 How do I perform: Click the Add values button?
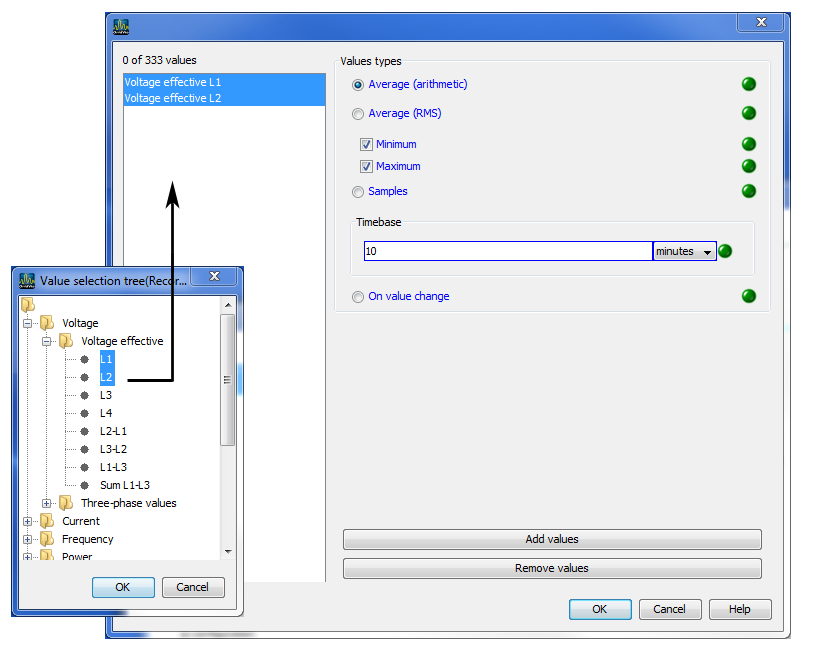pos(552,540)
